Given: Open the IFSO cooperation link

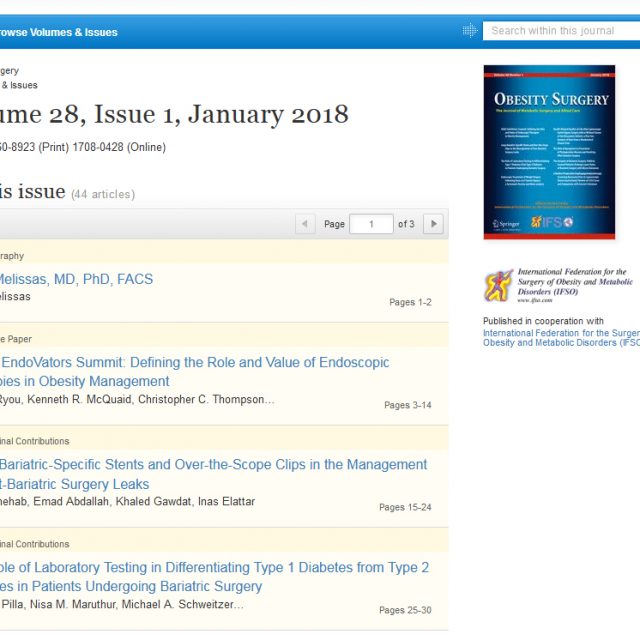Looking at the screenshot, I should point(560,338).
